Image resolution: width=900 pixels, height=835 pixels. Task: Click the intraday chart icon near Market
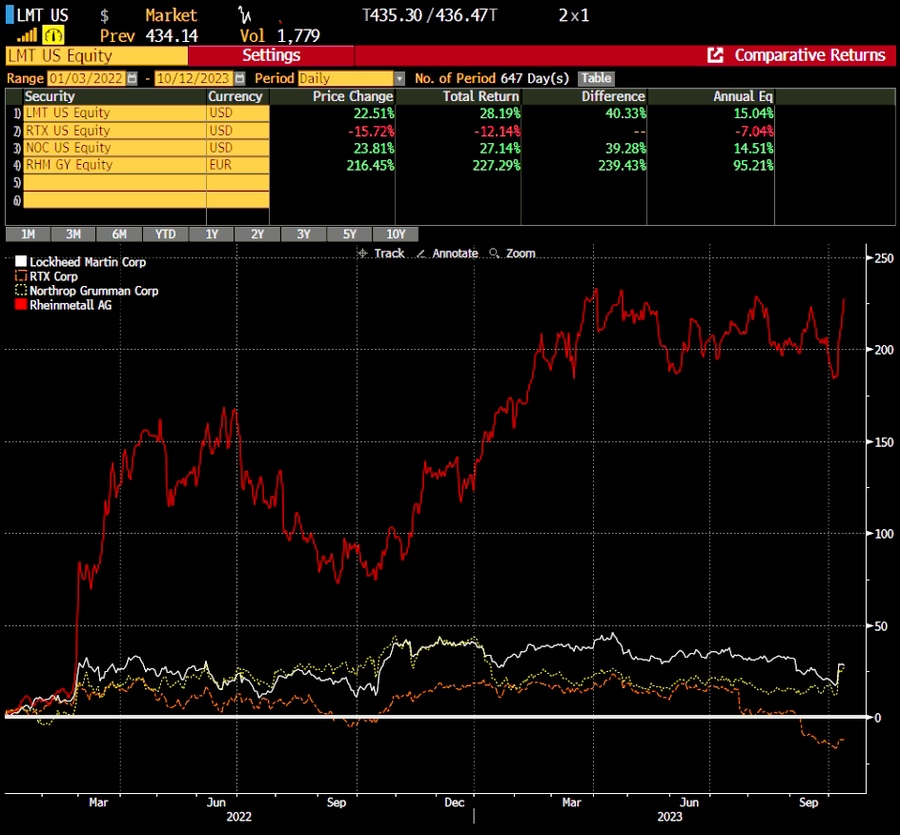click(x=245, y=15)
